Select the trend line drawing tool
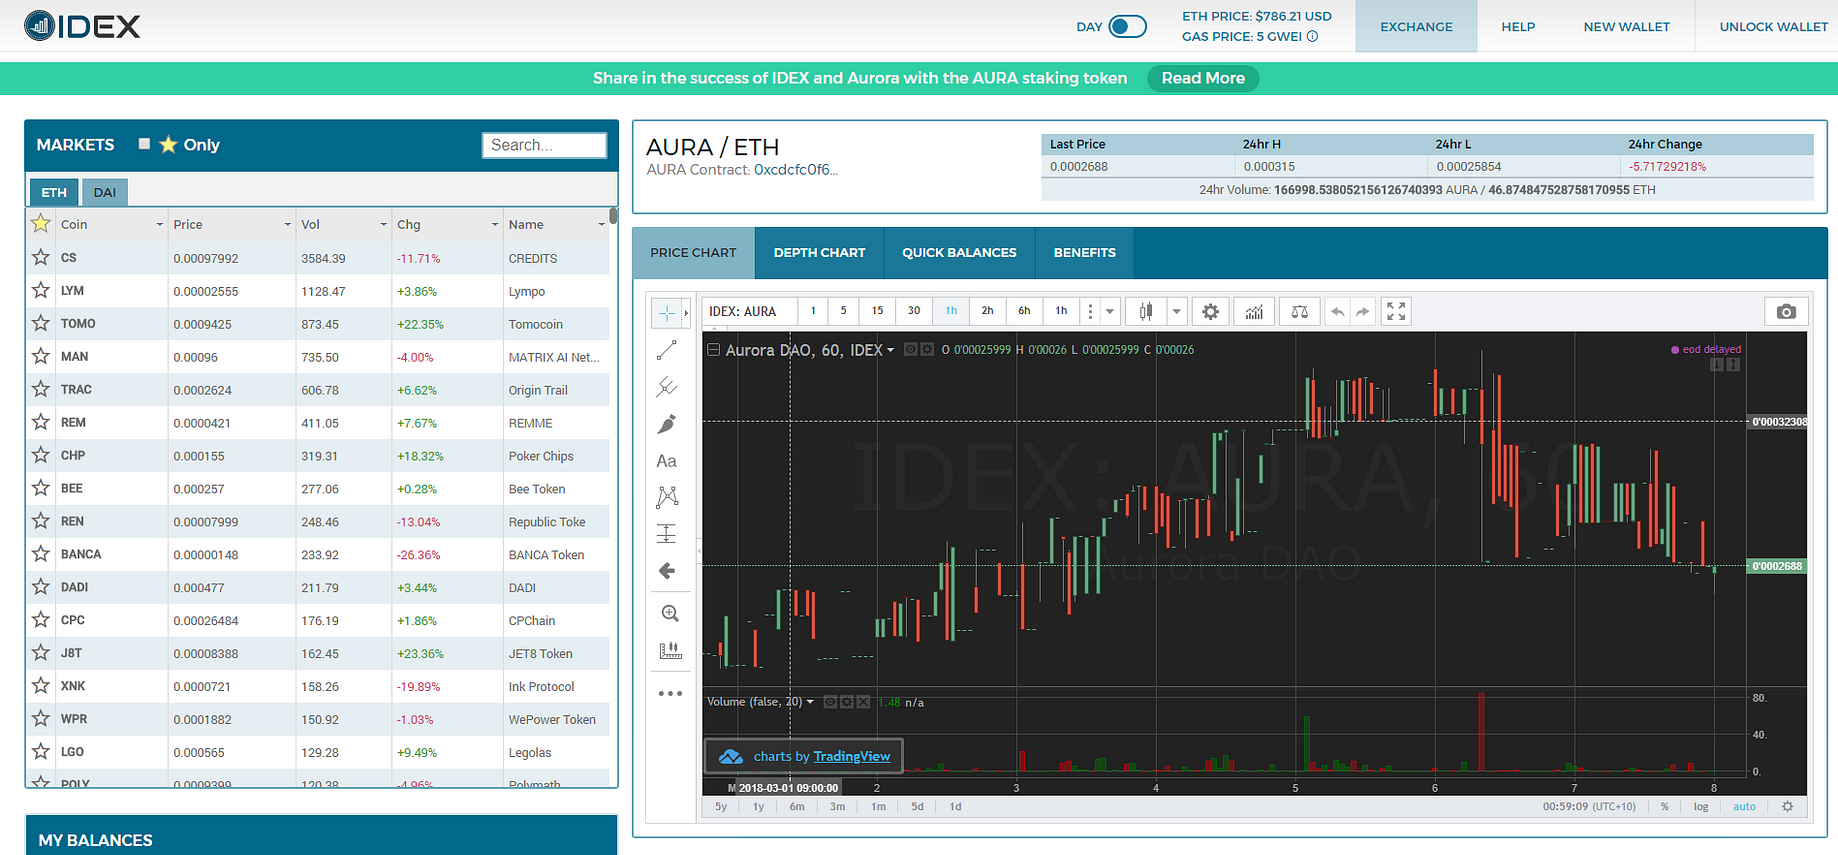 click(x=666, y=350)
